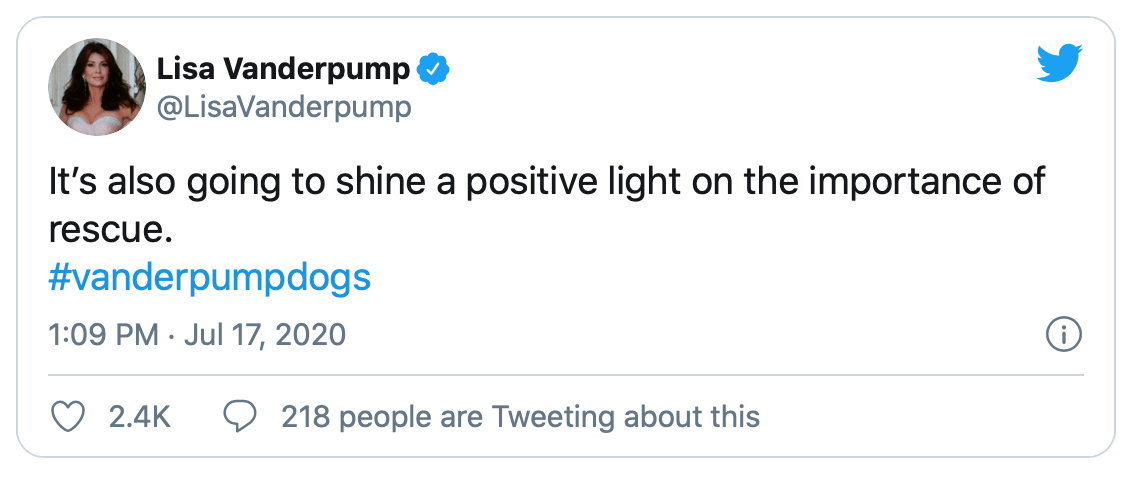This screenshot has height=482, width=1138.
Task: Click the blue verified badge
Action: pos(433,70)
